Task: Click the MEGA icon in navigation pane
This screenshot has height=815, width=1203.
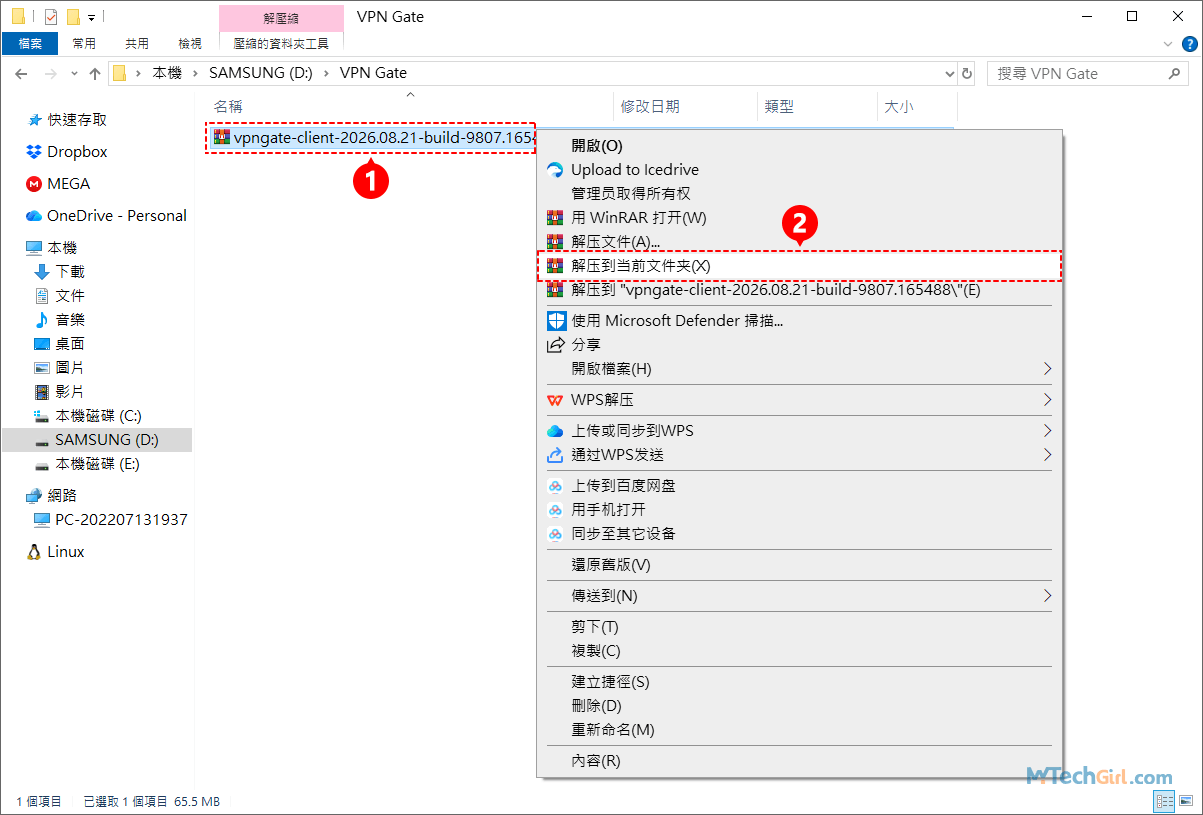Action: (x=34, y=184)
